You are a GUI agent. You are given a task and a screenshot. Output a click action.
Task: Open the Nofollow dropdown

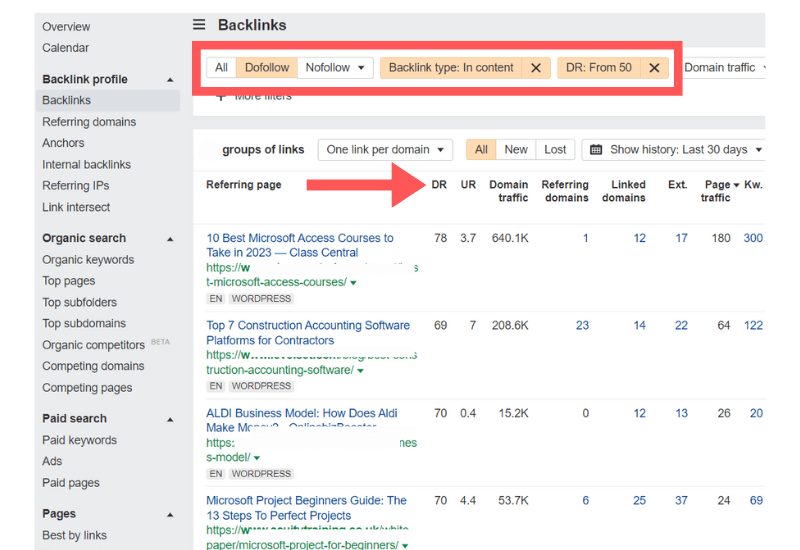coord(335,68)
